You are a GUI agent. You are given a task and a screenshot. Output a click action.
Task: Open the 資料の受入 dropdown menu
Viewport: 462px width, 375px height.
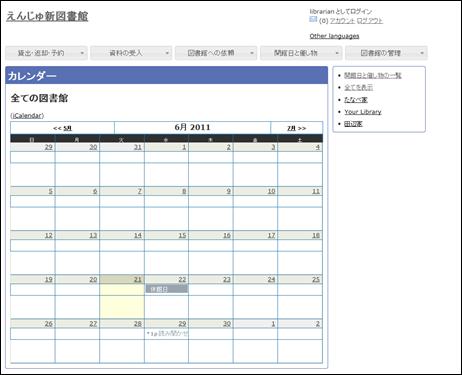(x=131, y=53)
